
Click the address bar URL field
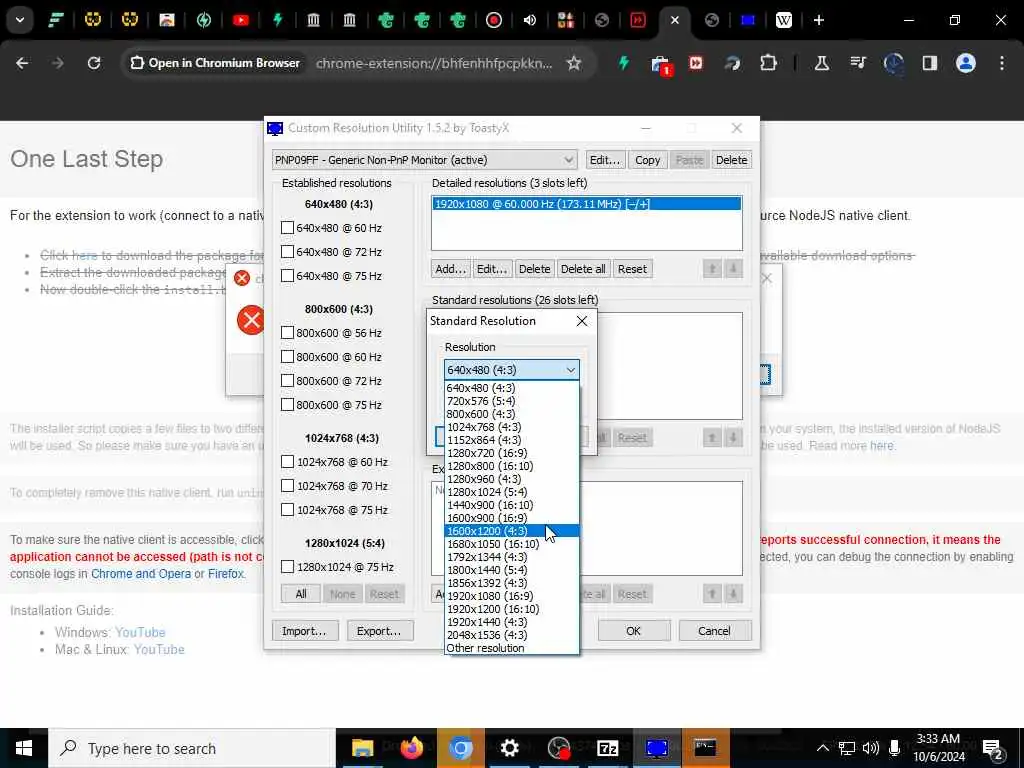coord(434,63)
